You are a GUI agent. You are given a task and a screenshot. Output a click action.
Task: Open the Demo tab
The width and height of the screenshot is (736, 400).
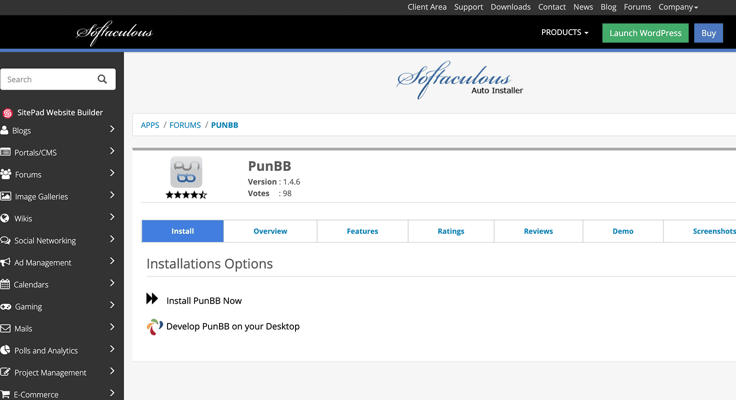pyautogui.click(x=623, y=231)
